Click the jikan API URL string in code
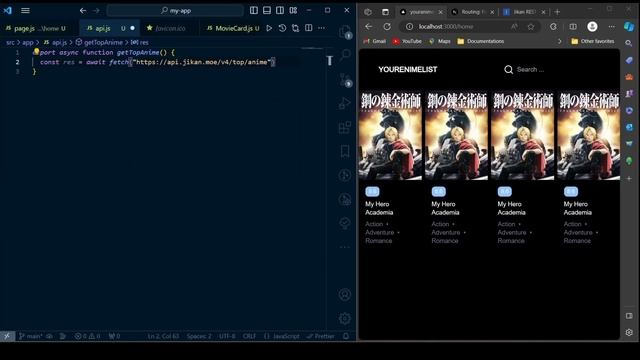The height and width of the screenshot is (360, 640). (202, 62)
